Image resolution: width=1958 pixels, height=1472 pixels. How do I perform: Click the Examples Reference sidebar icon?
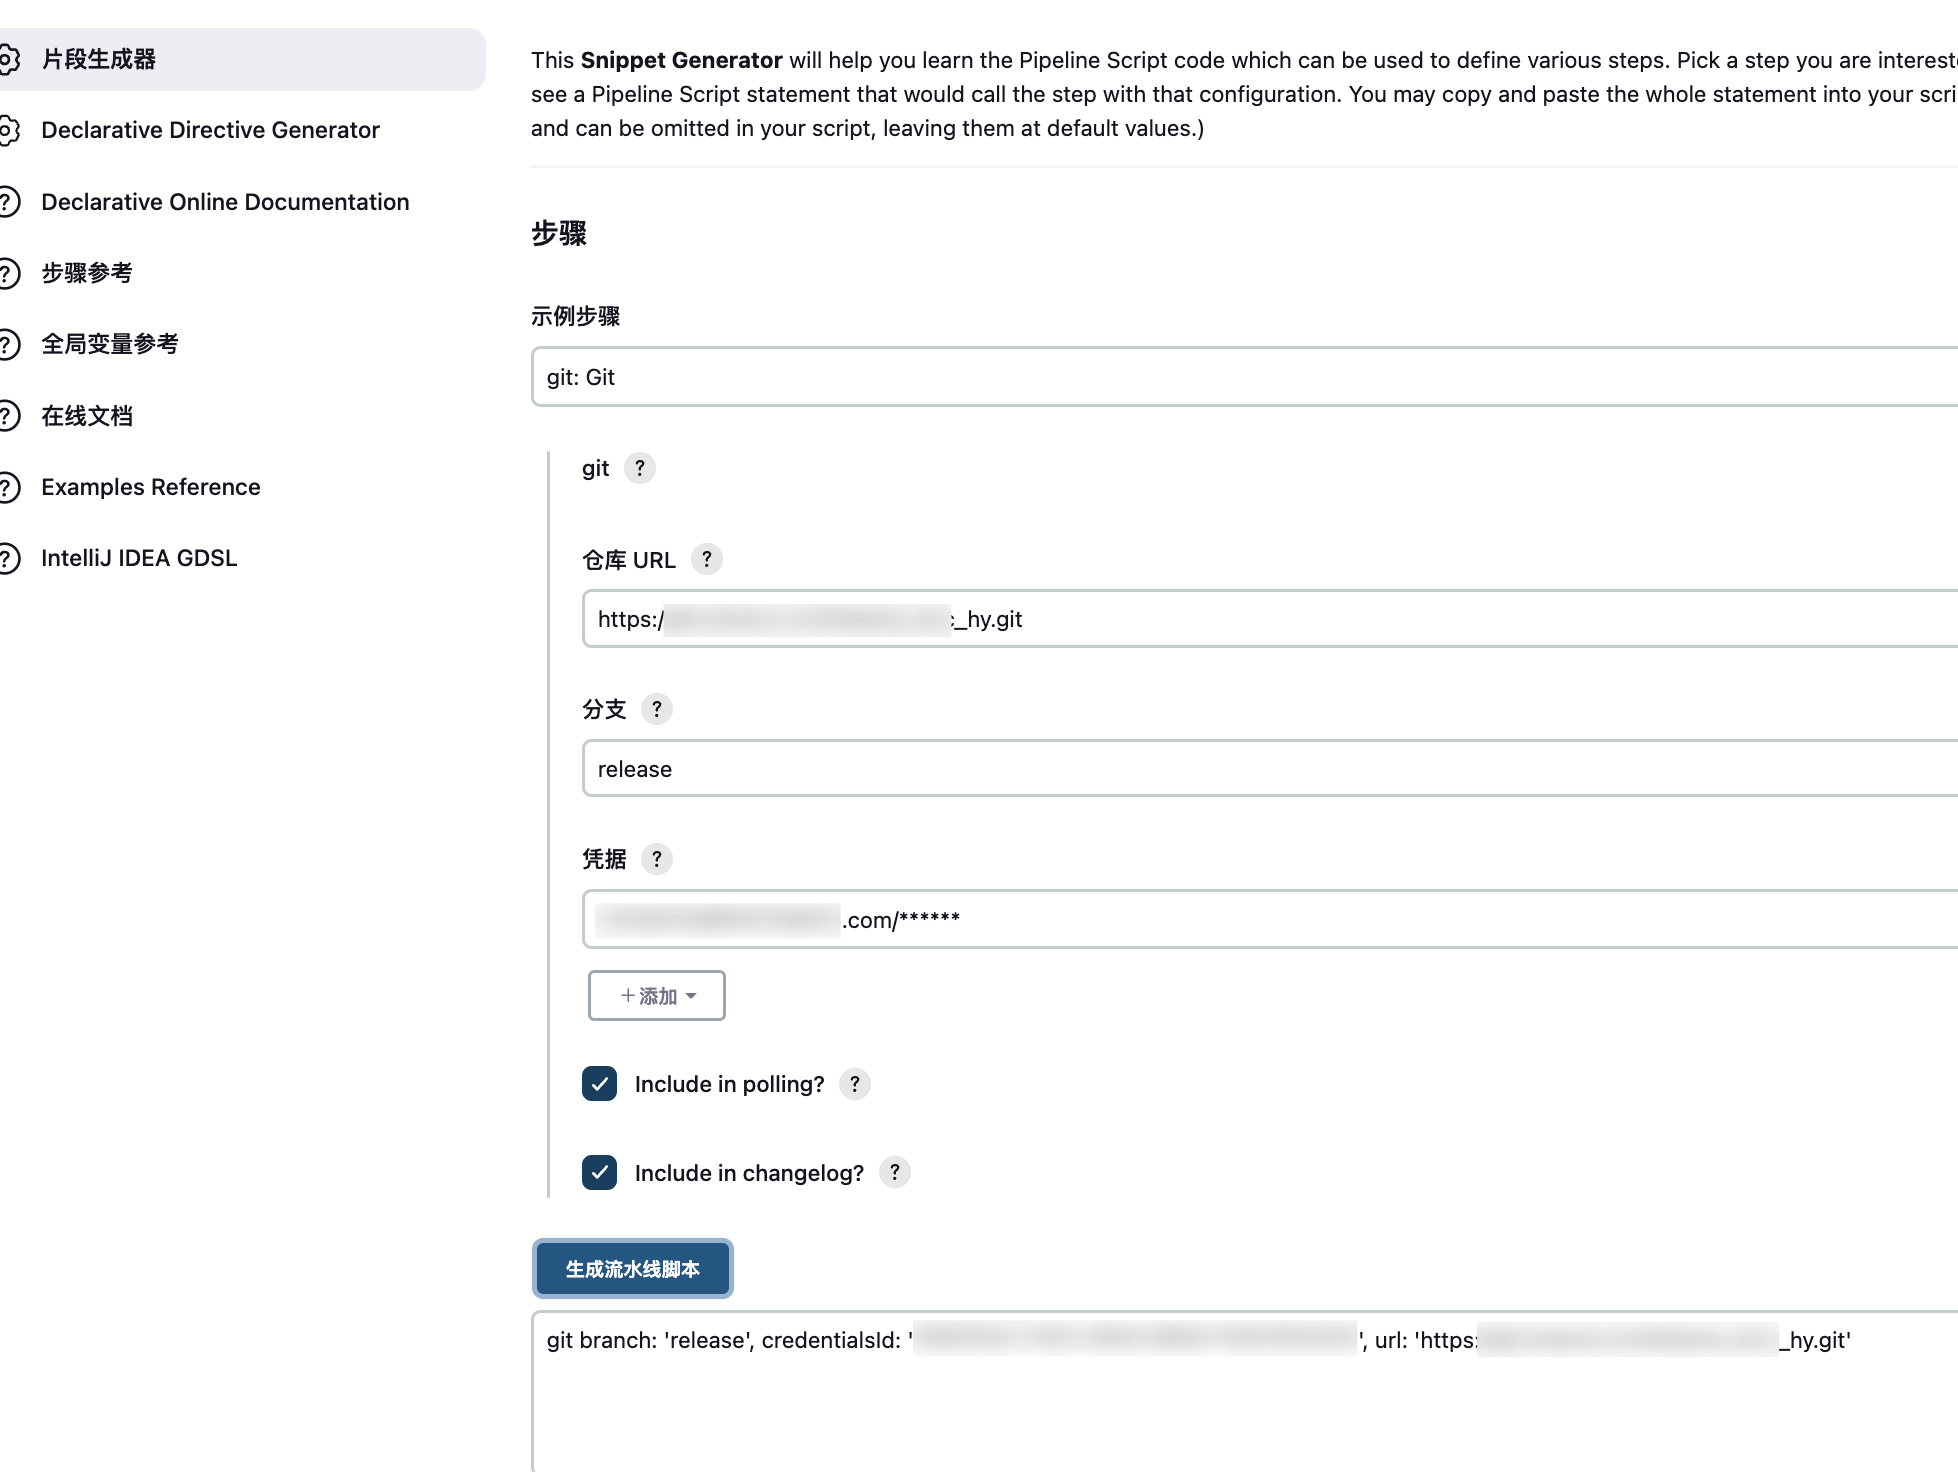click(12, 487)
